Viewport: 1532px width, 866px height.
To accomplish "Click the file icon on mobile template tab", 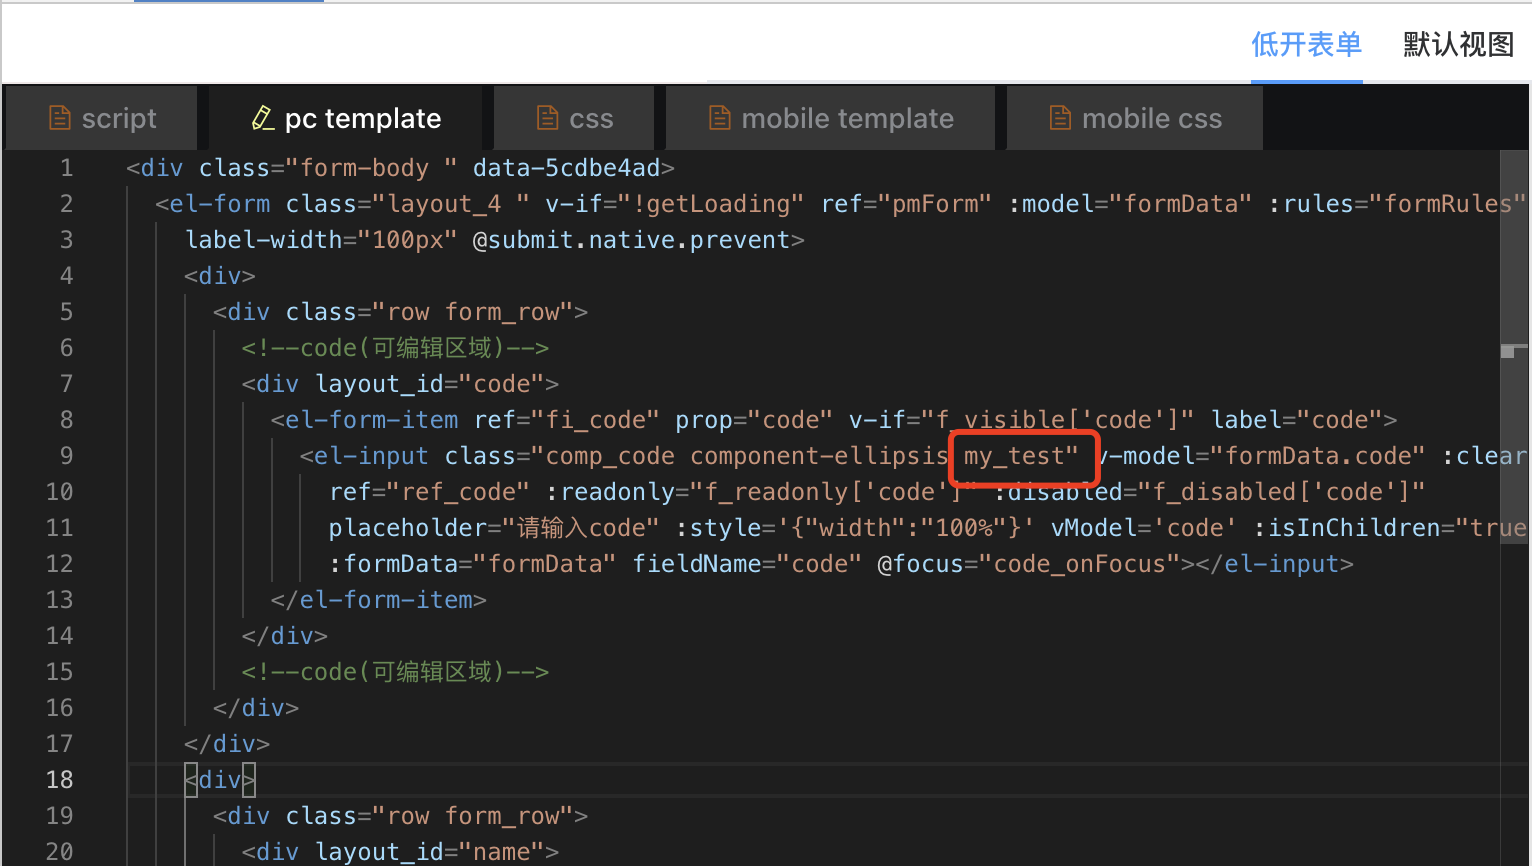I will 719,118.
